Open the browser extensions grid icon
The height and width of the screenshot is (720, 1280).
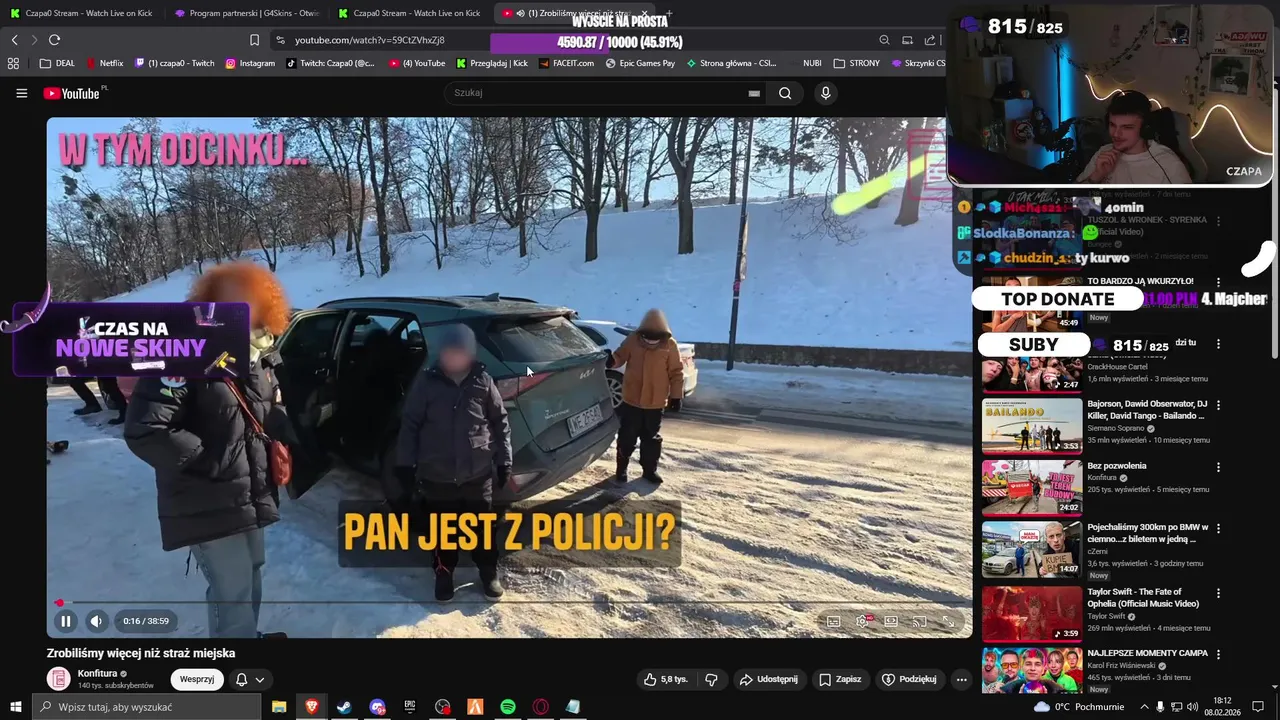coord(13,63)
